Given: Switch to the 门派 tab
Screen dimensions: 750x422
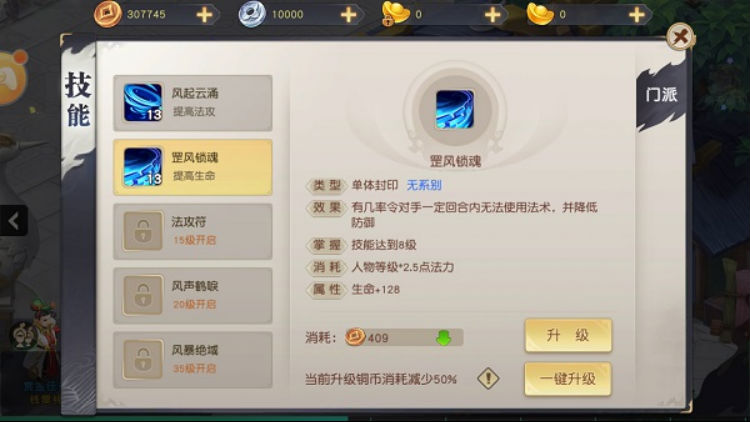Looking at the screenshot, I should [x=661, y=95].
